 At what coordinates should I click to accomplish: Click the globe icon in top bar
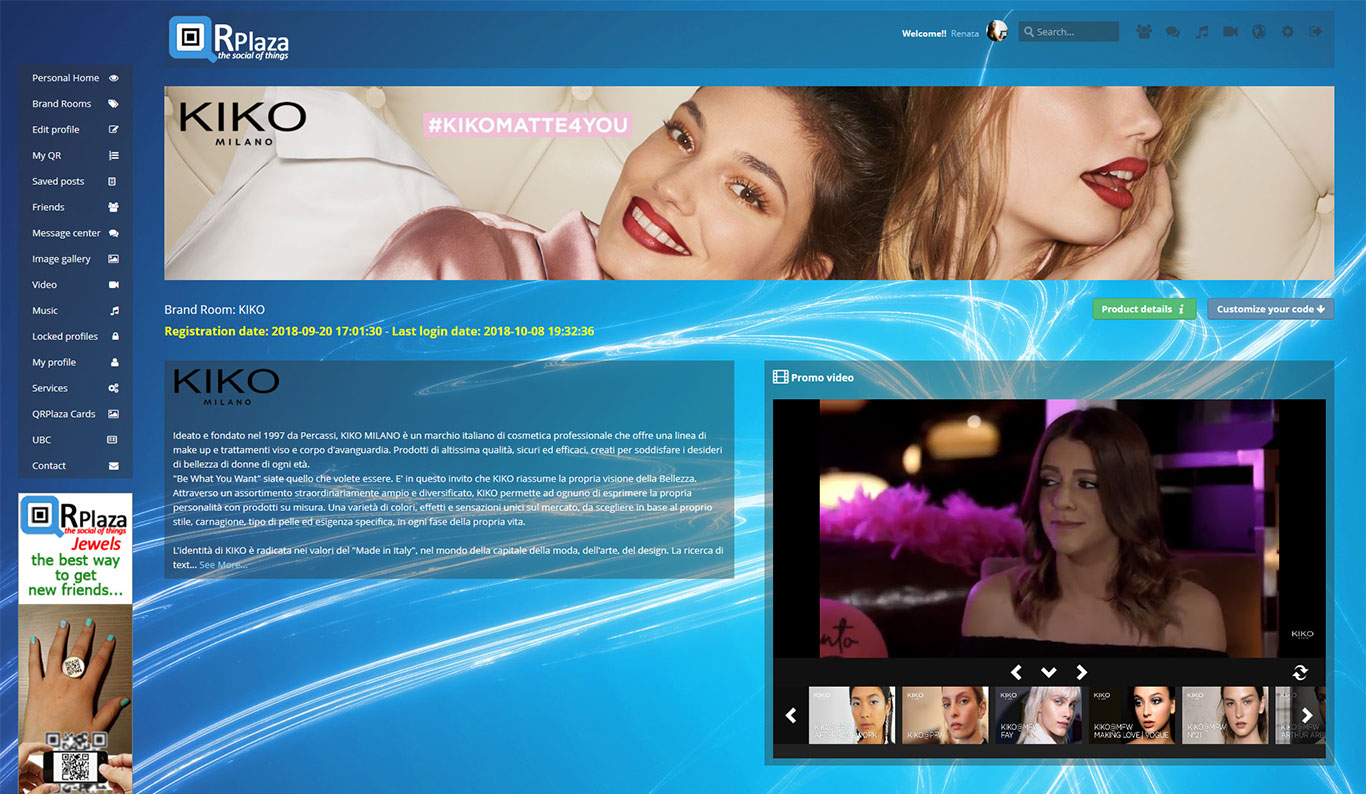tap(1259, 32)
